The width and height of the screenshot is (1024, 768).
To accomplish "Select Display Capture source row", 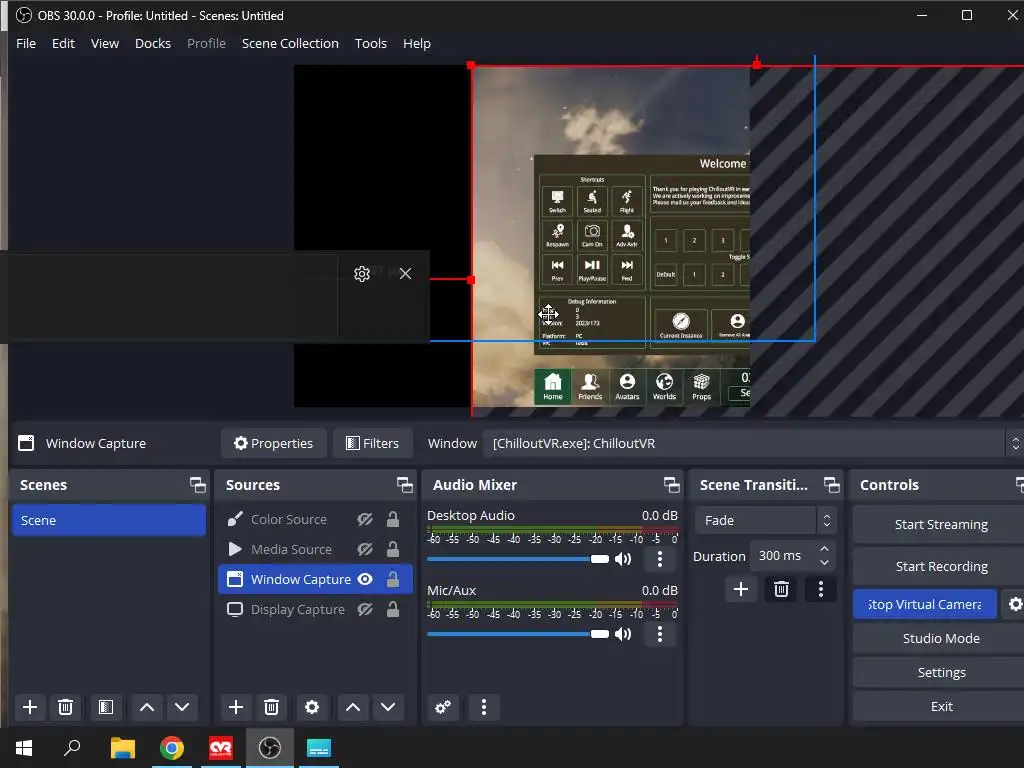I will pyautogui.click(x=315, y=609).
